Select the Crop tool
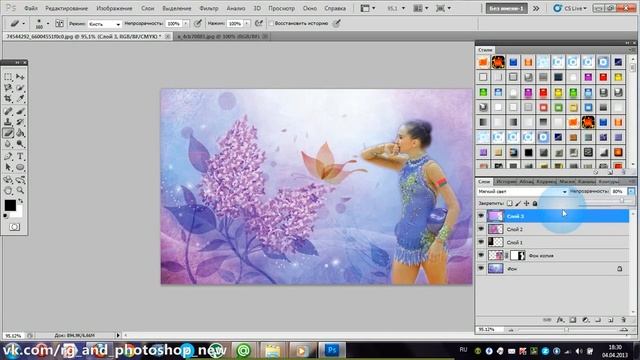The width and height of the screenshot is (640, 360). tap(8, 98)
